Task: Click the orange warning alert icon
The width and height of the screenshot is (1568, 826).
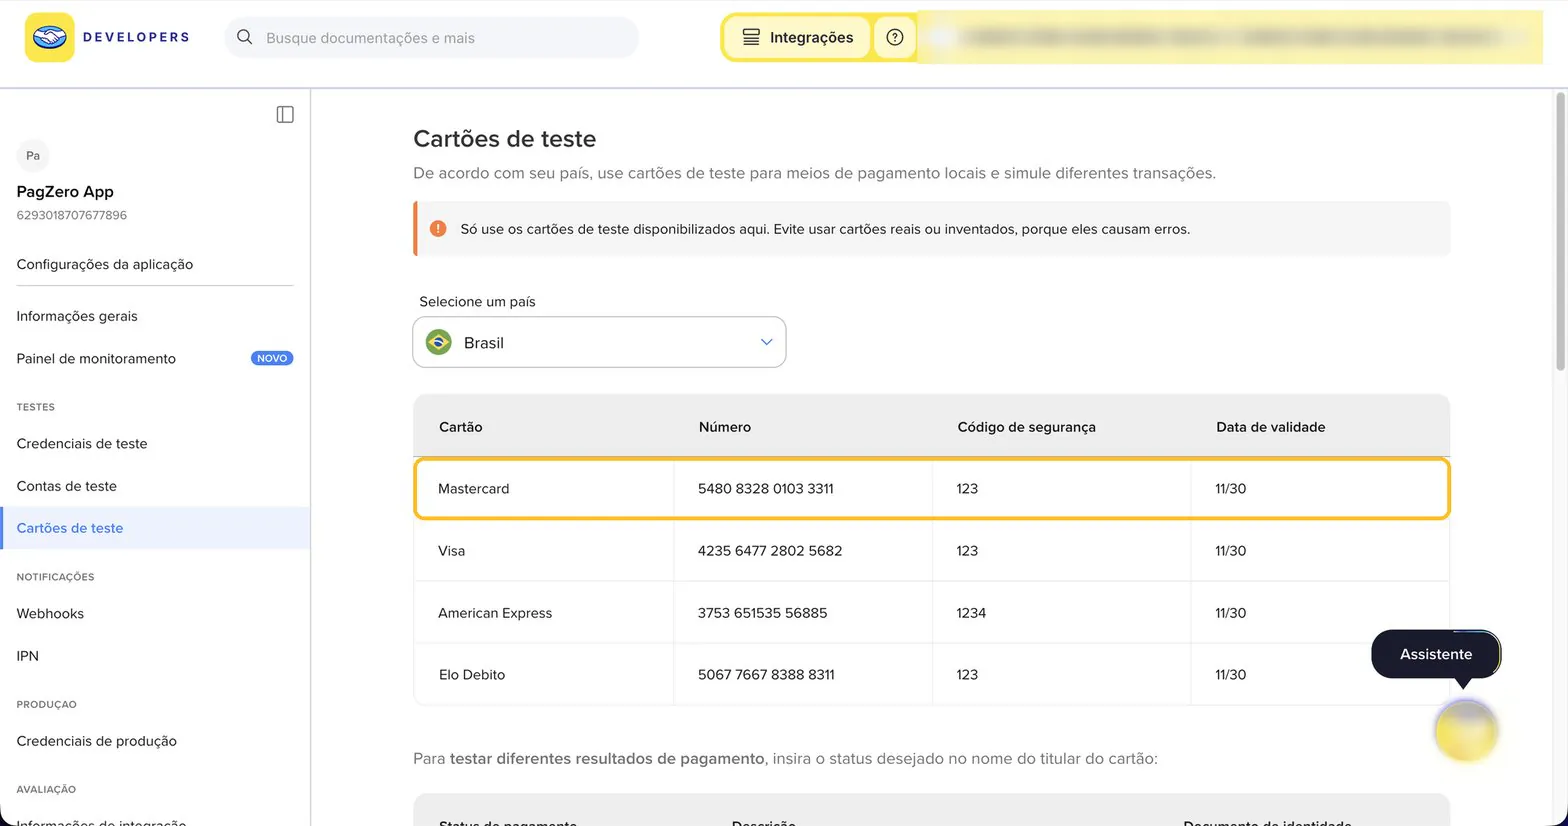Action: 438,228
